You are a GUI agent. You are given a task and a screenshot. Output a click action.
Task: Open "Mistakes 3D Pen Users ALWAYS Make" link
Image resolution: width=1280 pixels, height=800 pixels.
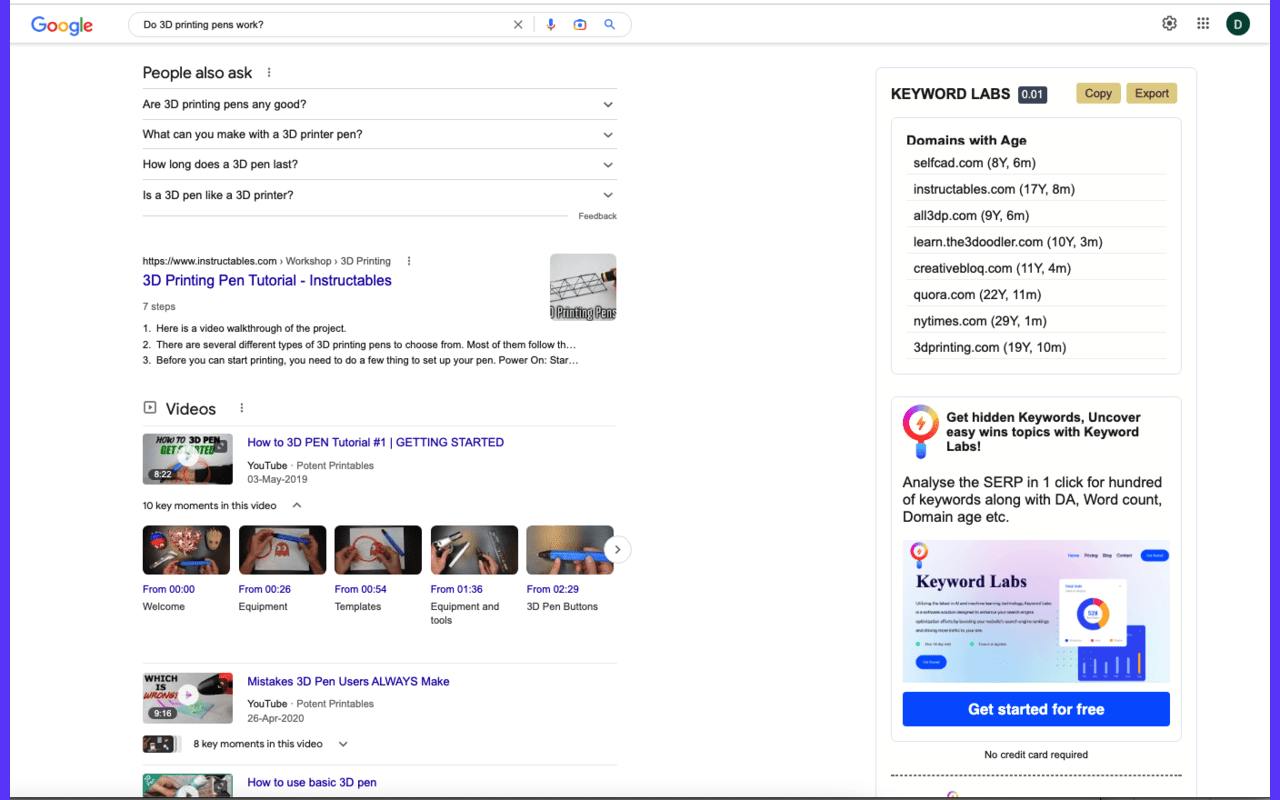[348, 681]
